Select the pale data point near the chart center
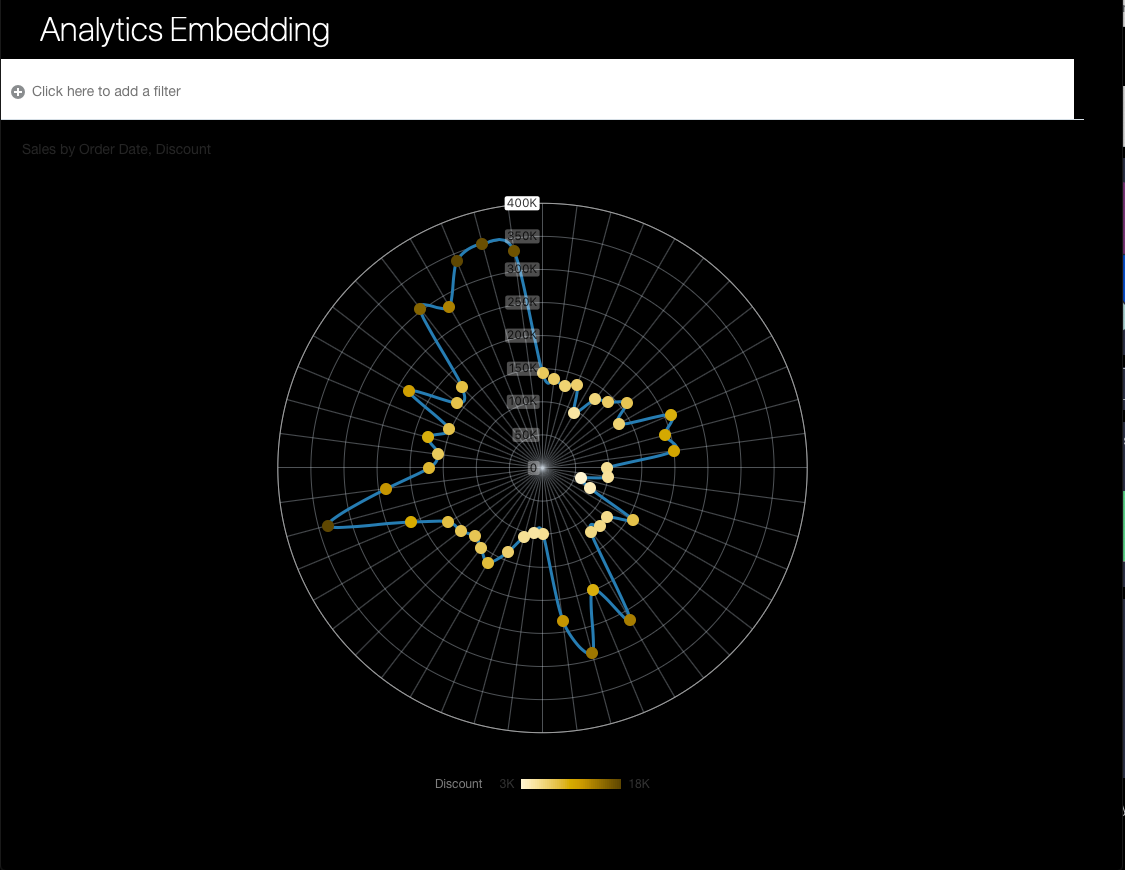This screenshot has width=1125, height=870. coord(581,478)
